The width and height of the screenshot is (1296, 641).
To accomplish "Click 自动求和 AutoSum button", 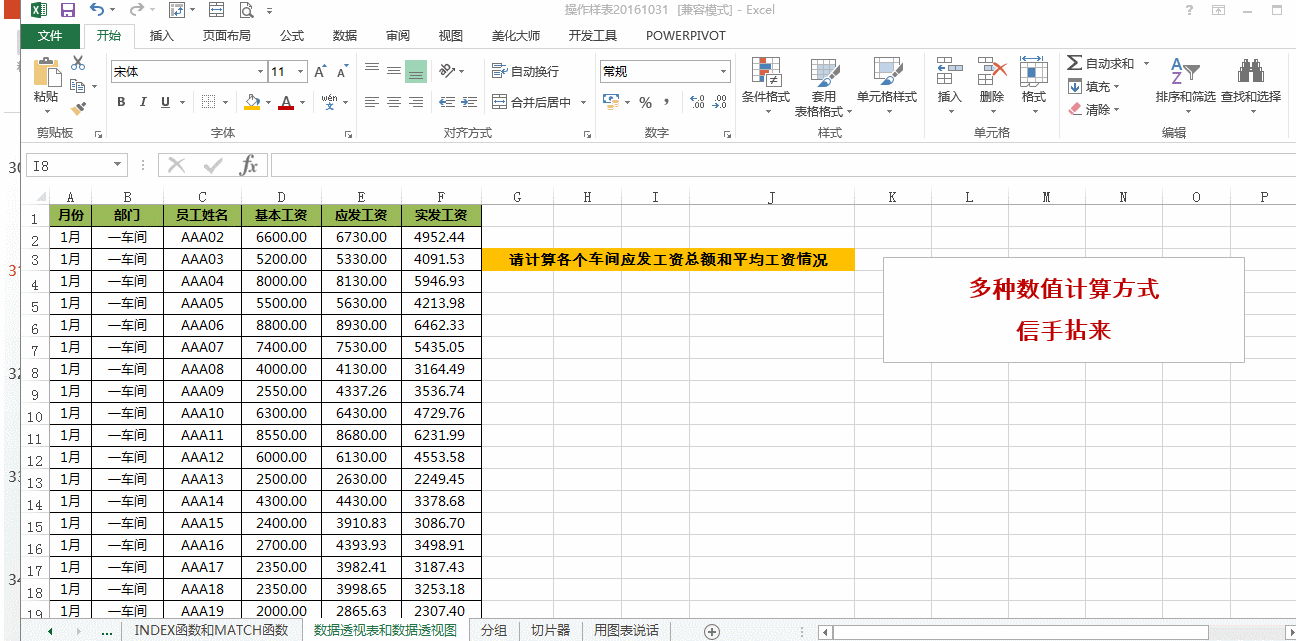I will [x=1101, y=63].
